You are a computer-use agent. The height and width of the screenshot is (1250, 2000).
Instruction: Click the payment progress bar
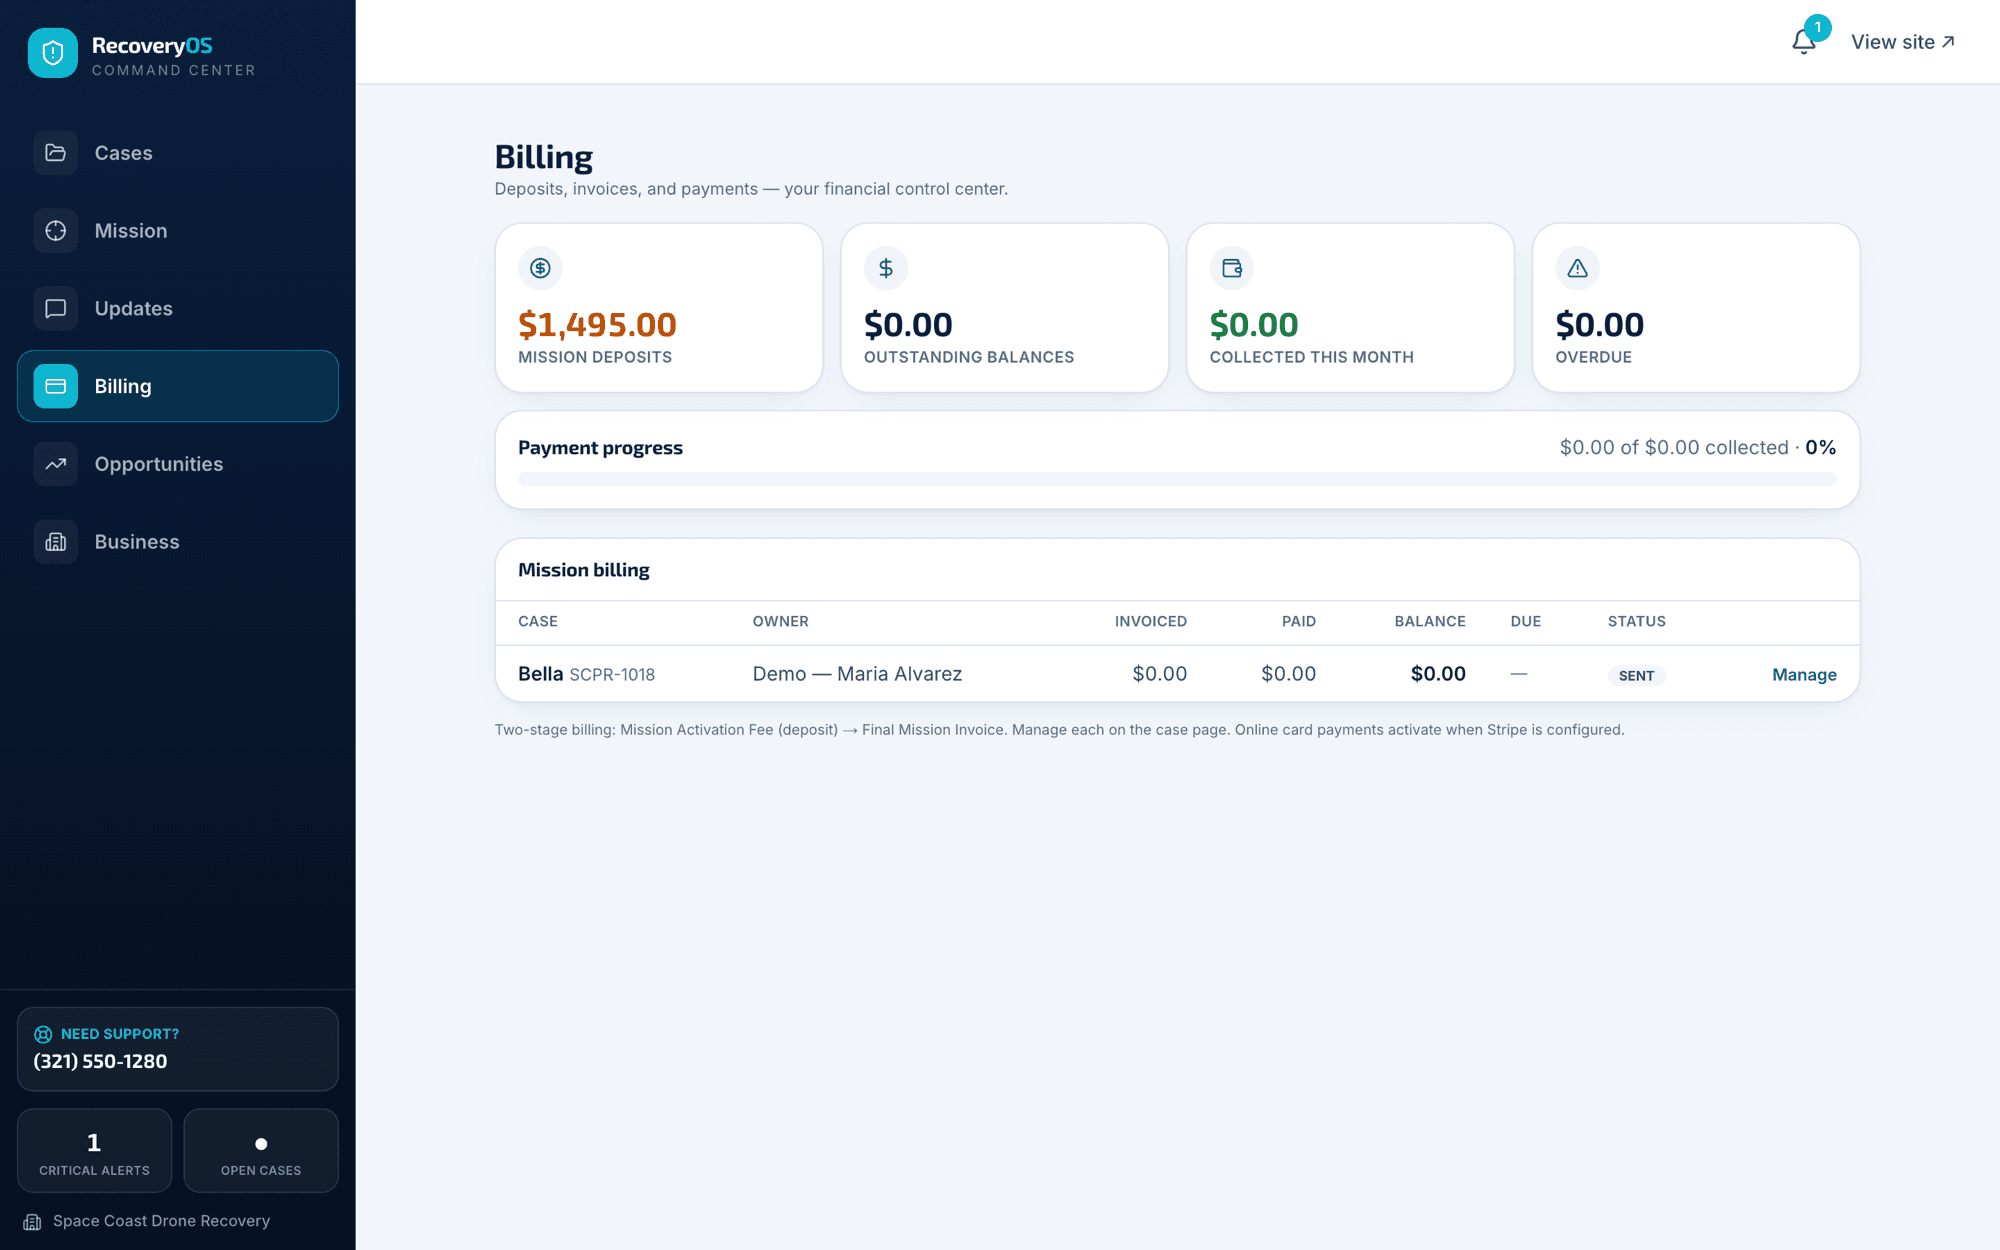(x=1177, y=480)
